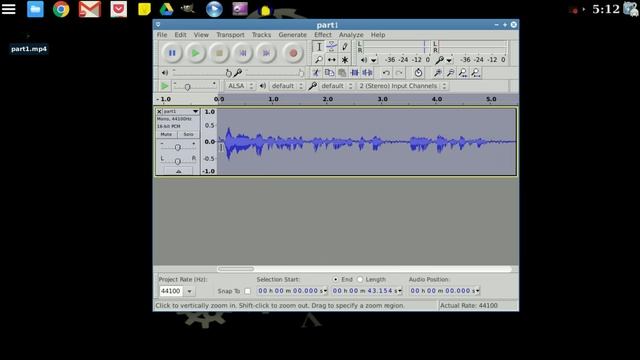Click the track gain slider knob
This screenshot has width=640, height=360.
(178, 147)
